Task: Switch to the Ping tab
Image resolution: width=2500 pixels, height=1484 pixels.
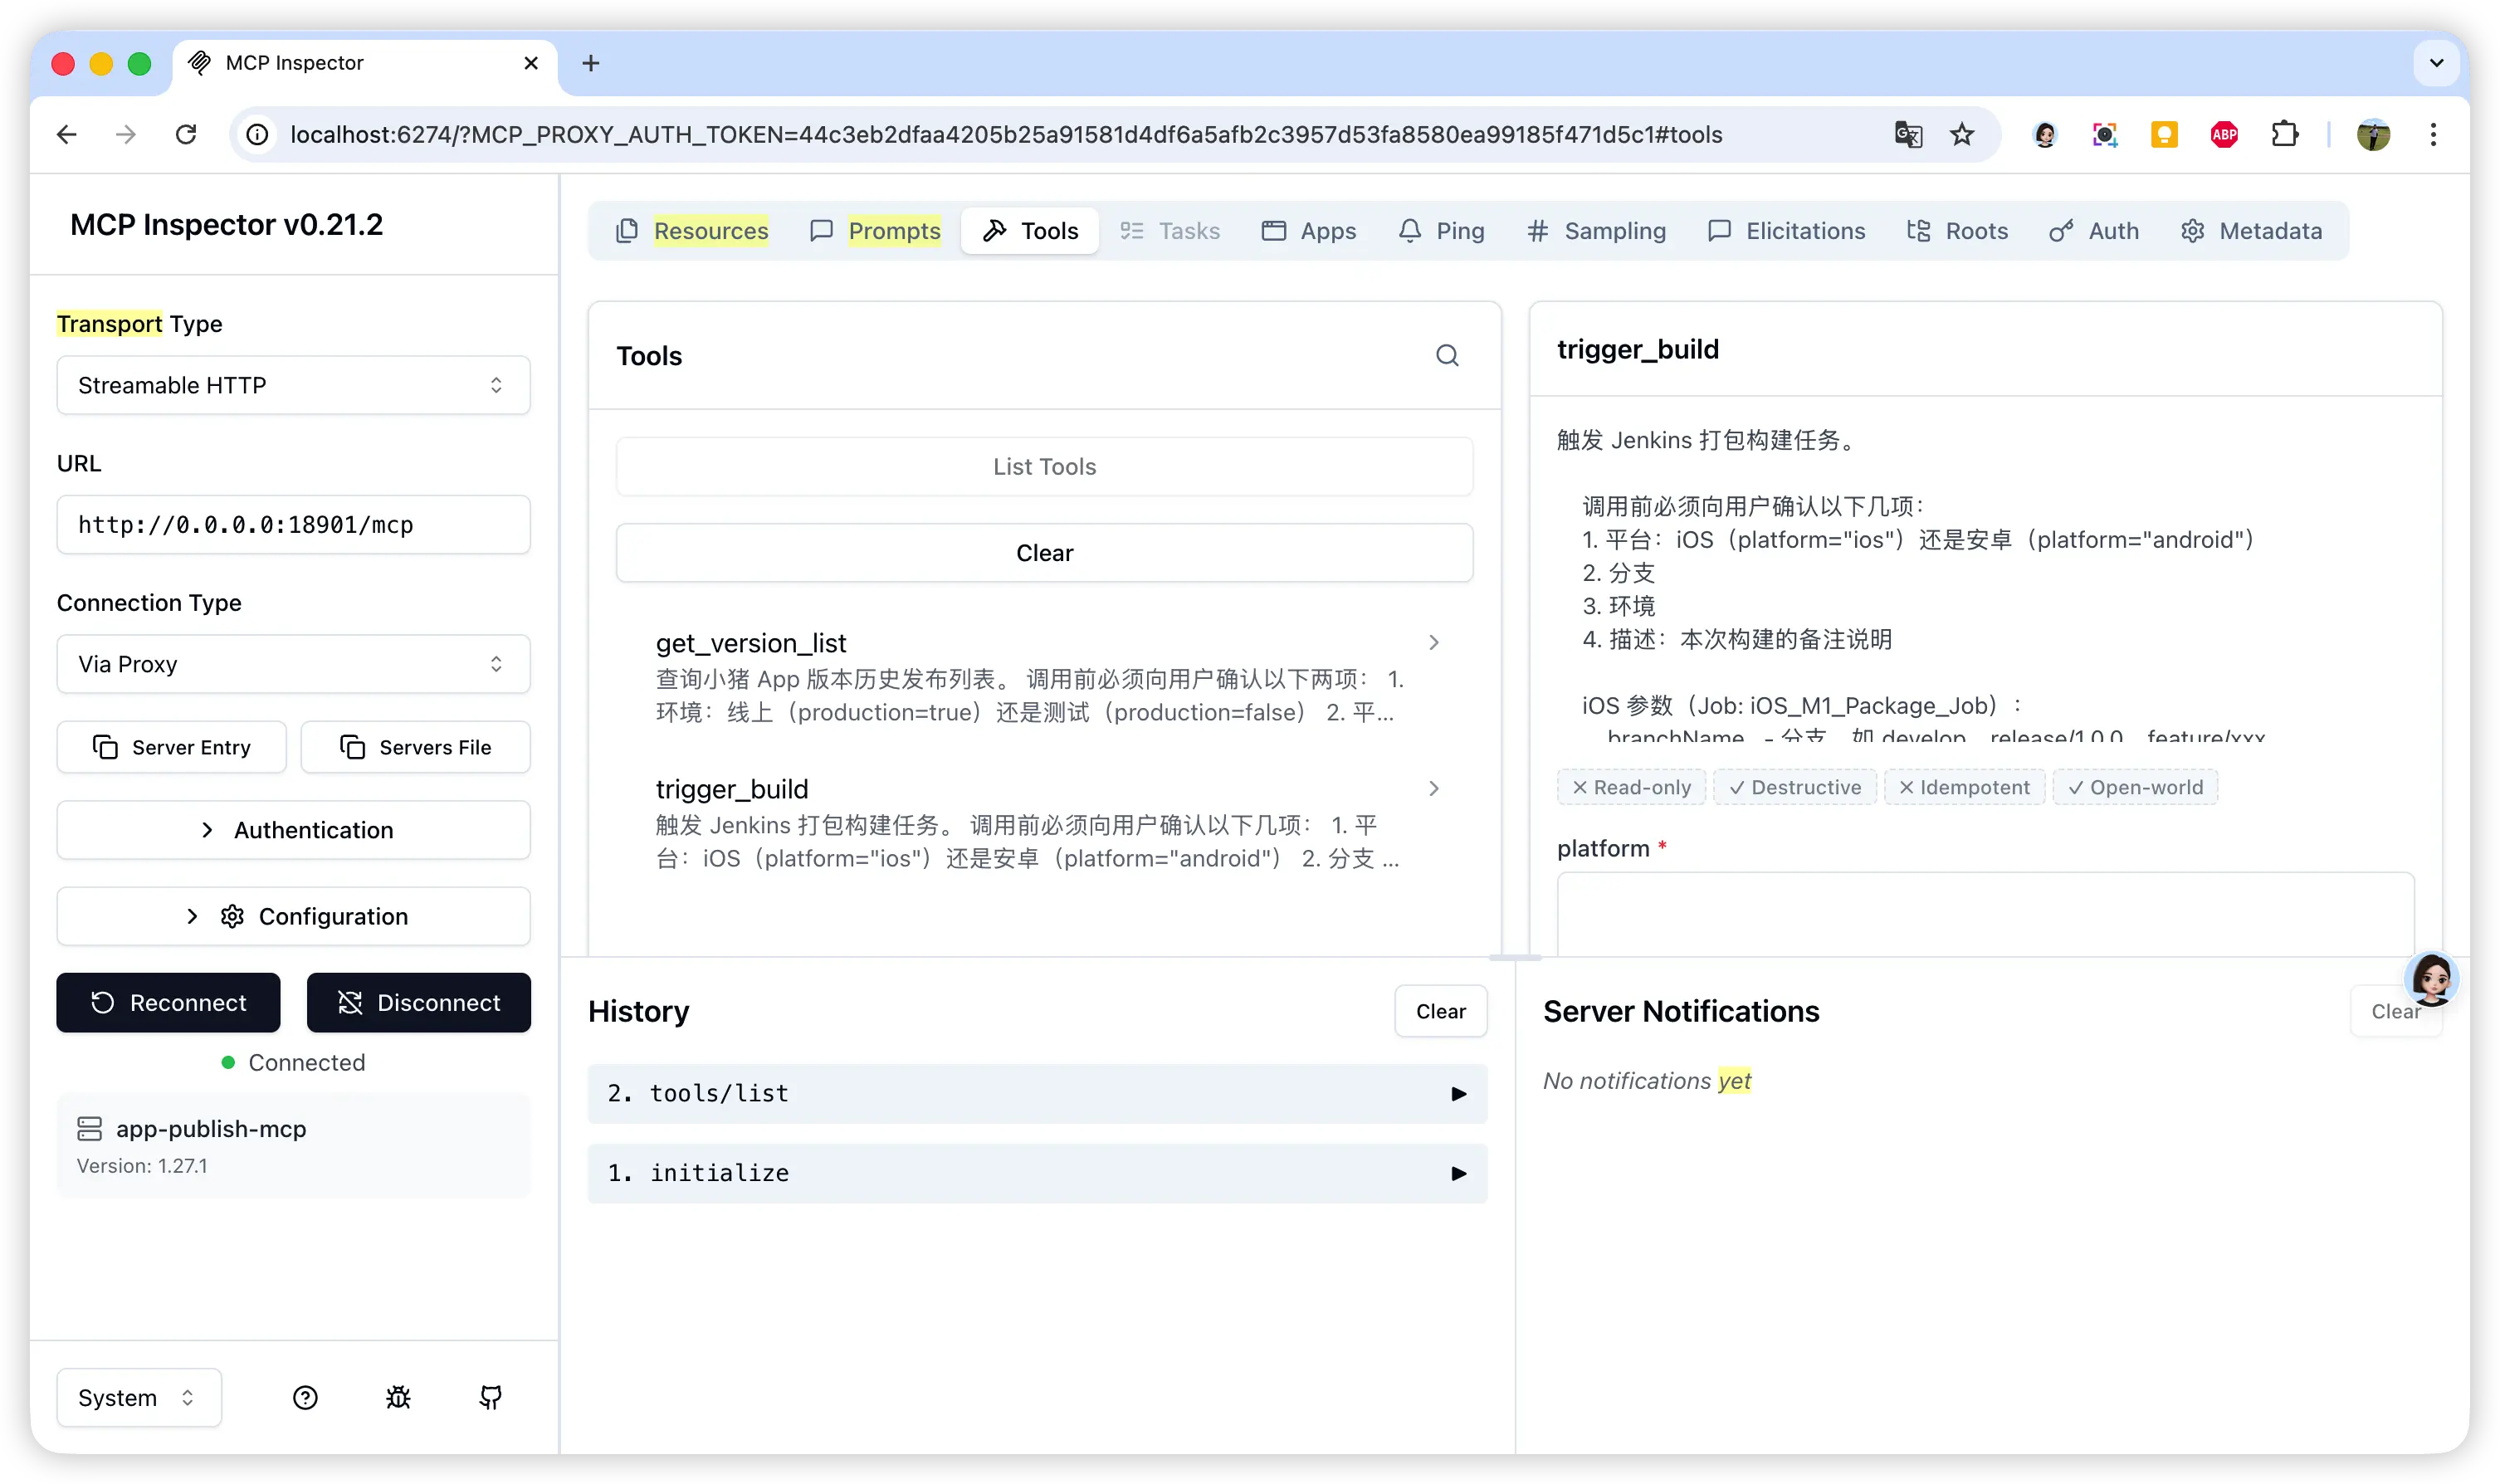Action: (1441, 231)
